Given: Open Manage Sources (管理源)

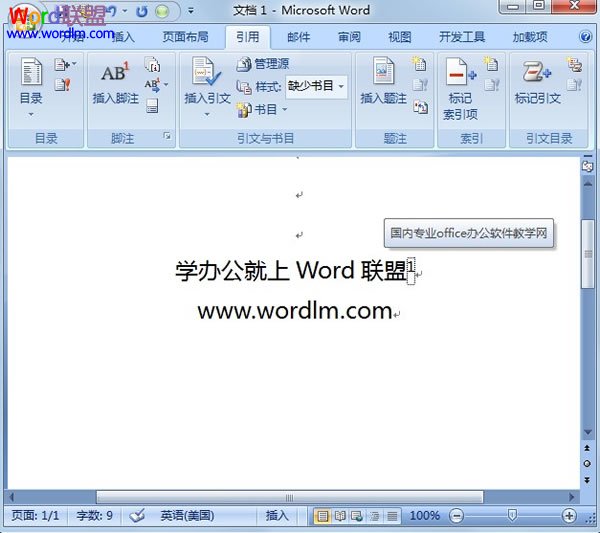Looking at the screenshot, I should click(262, 64).
